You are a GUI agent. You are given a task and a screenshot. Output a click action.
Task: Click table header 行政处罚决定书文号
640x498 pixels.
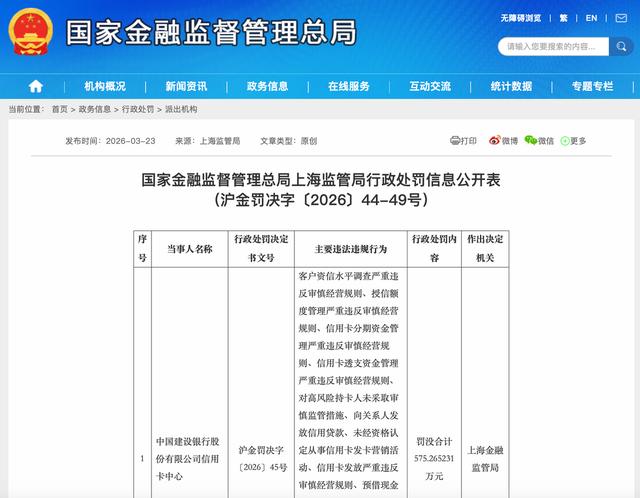(261, 248)
